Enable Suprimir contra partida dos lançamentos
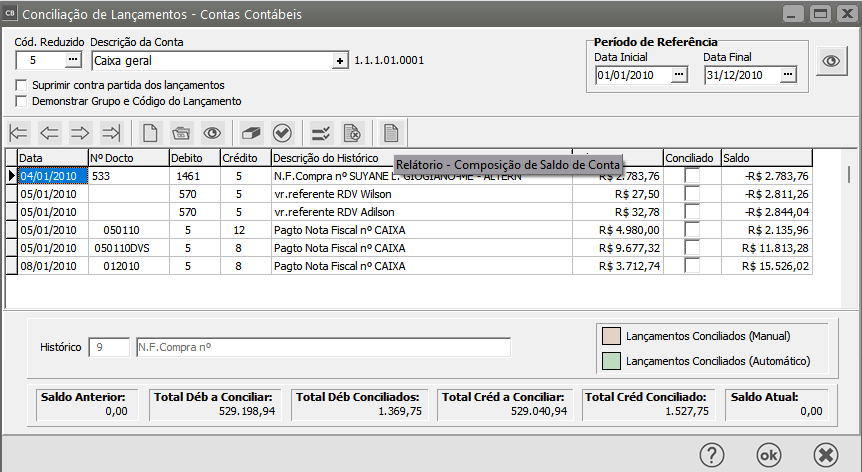Image resolution: width=862 pixels, height=472 pixels. pyautogui.click(x=22, y=85)
